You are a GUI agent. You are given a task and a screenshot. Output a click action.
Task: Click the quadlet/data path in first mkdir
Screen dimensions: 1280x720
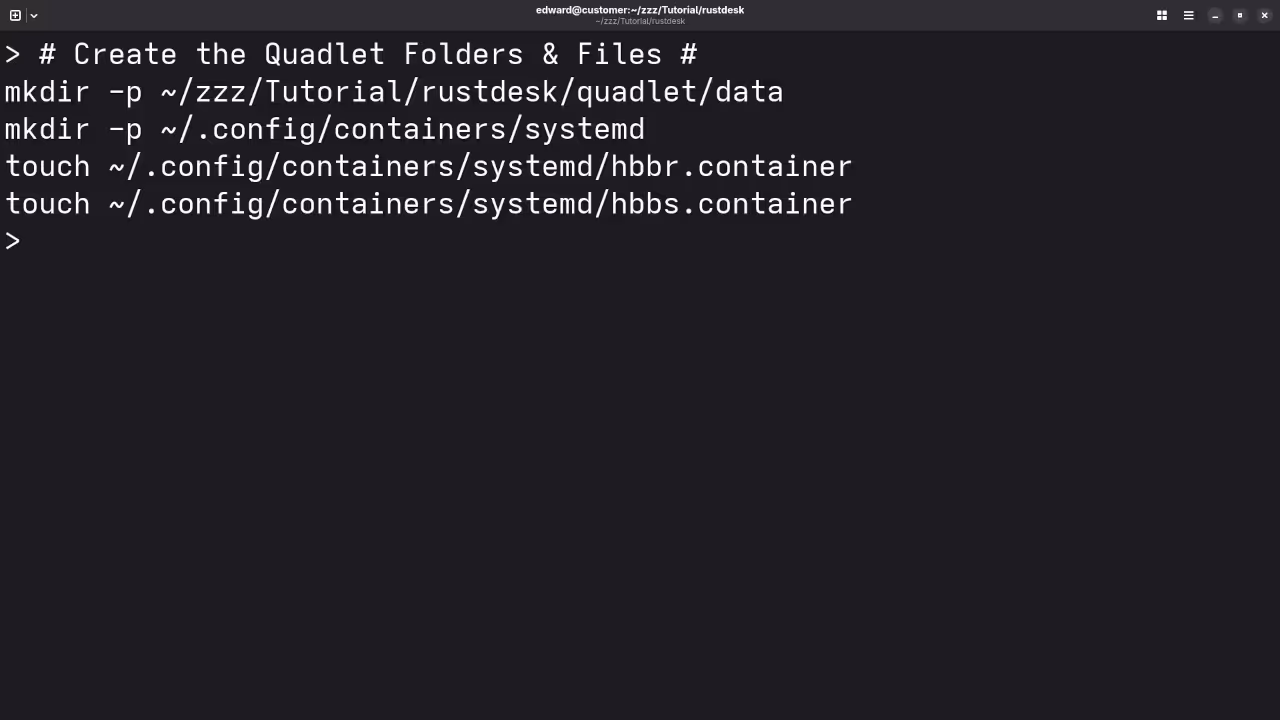click(680, 92)
